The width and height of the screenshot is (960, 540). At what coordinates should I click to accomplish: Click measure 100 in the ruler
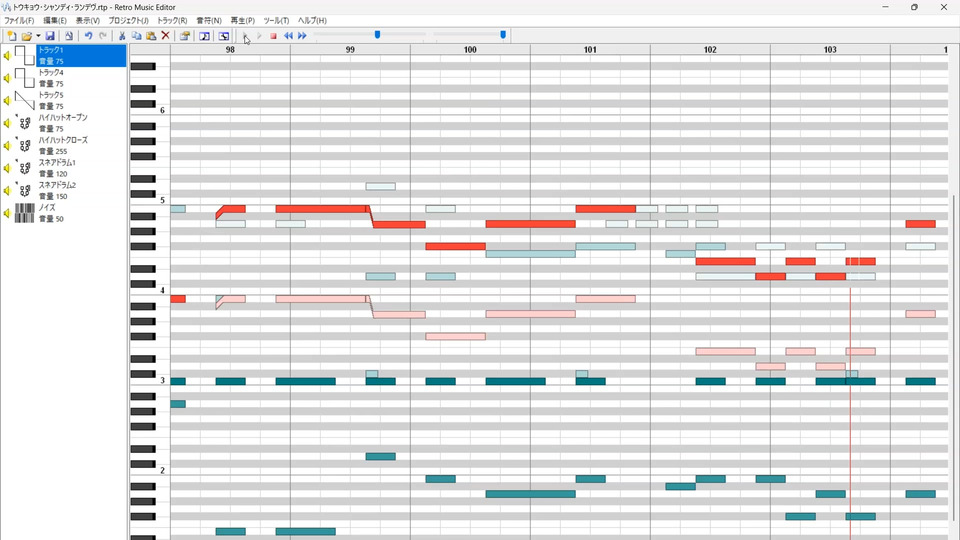tap(470, 50)
